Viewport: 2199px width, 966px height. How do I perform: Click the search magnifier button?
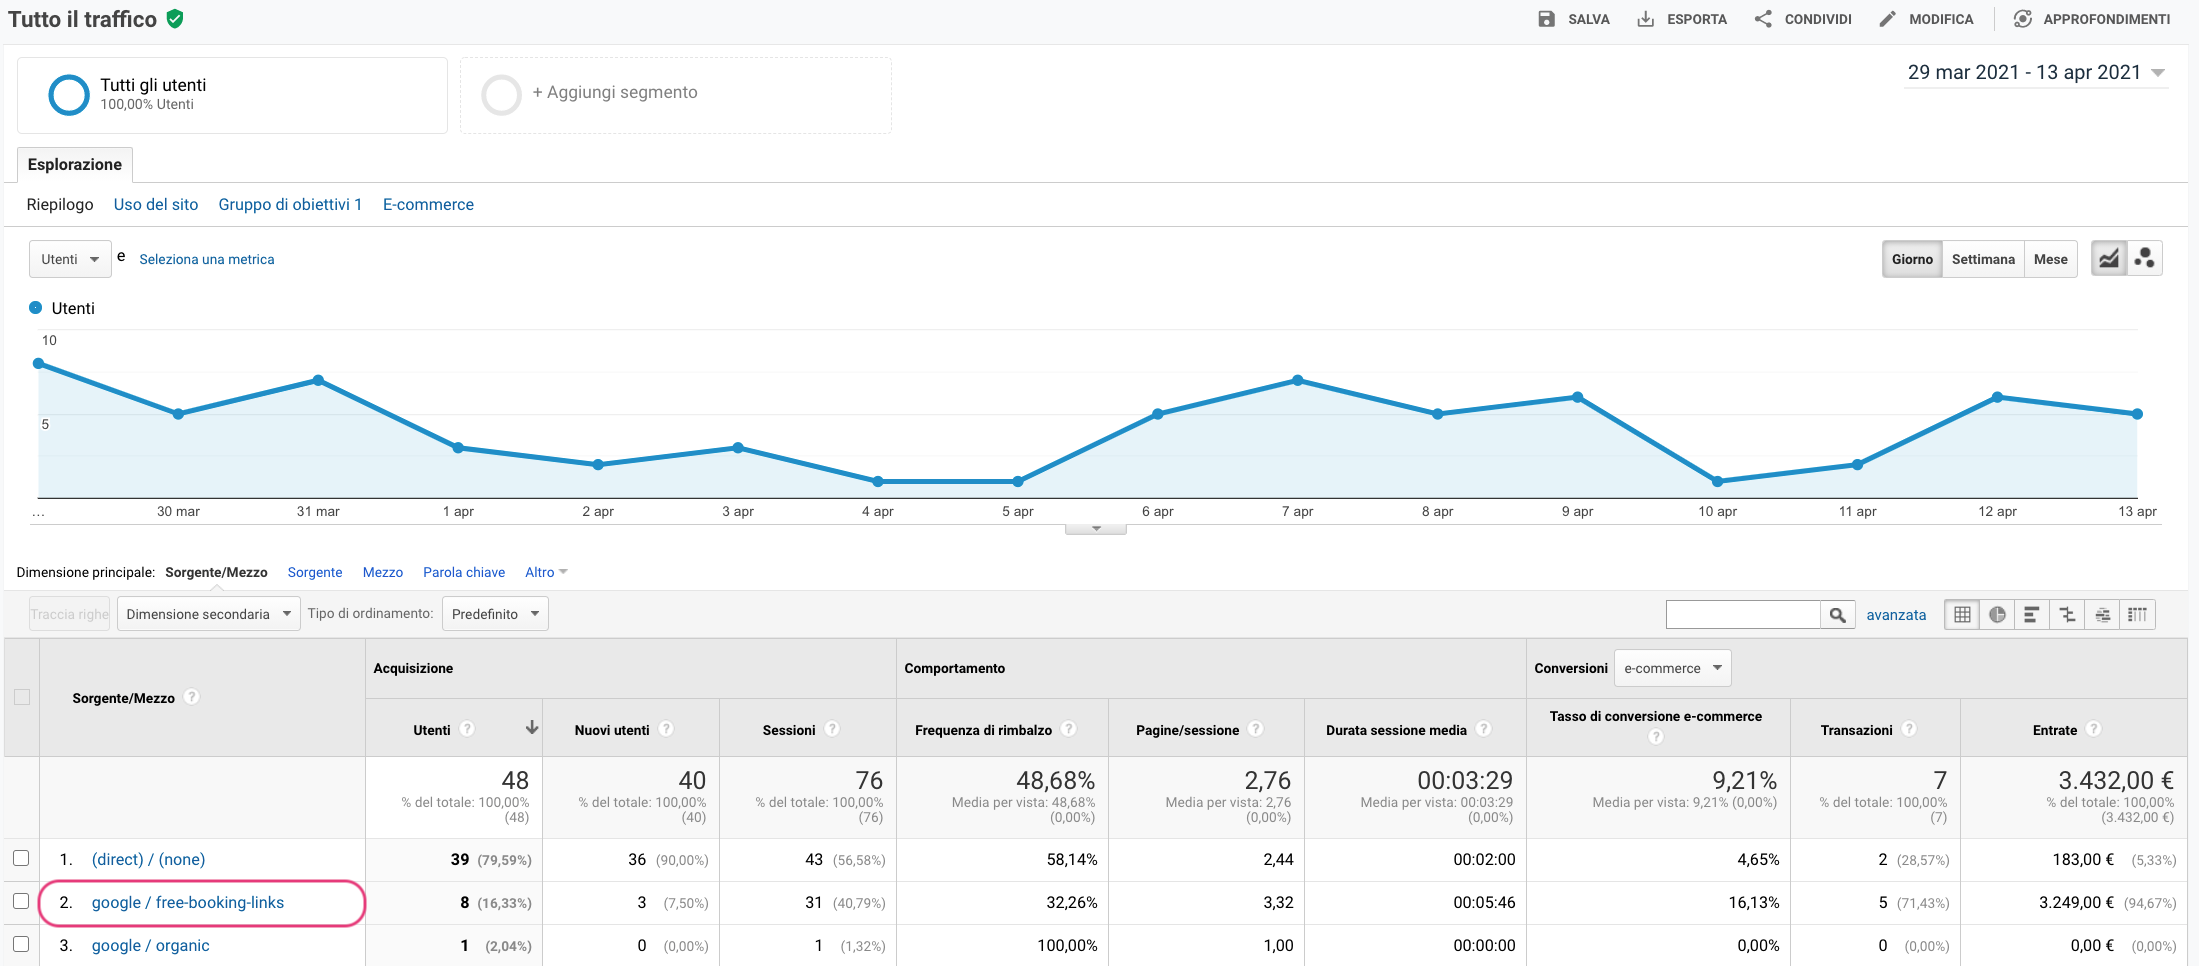pos(1837,615)
